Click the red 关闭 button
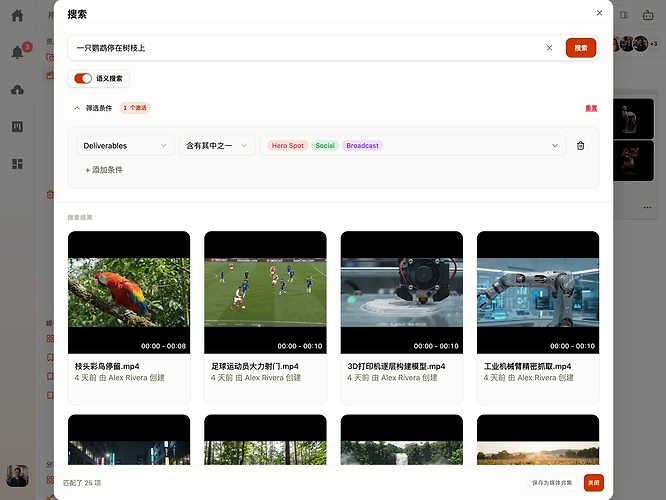This screenshot has height=500, width=666. pos(594,483)
